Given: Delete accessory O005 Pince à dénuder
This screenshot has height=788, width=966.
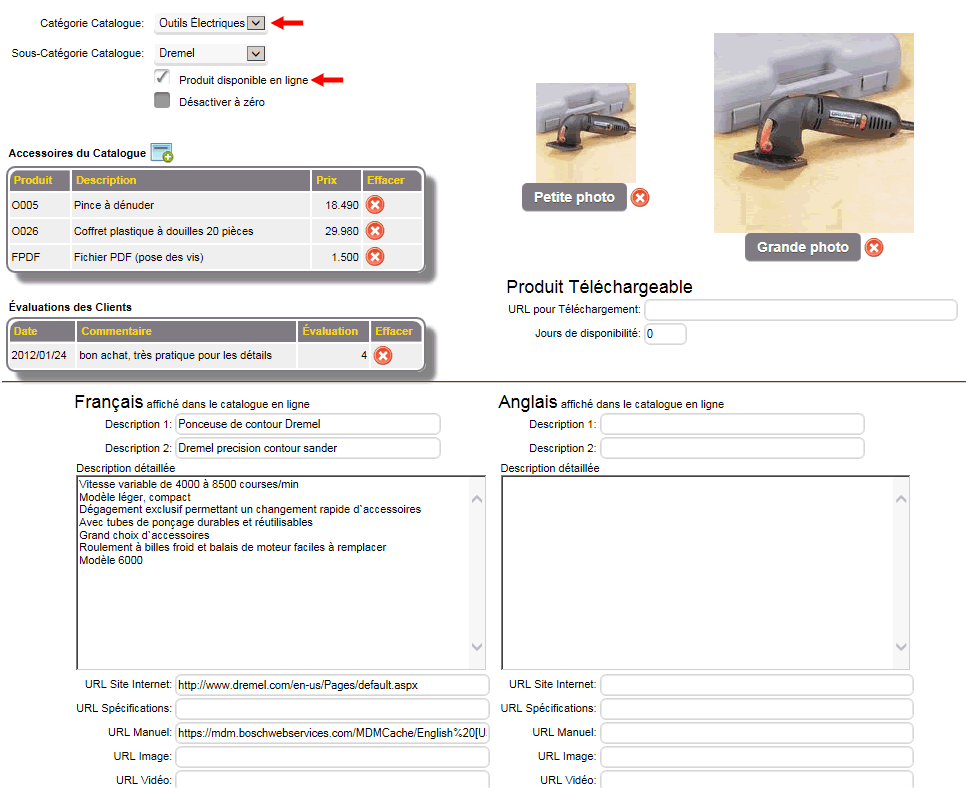Looking at the screenshot, I should pos(375,205).
